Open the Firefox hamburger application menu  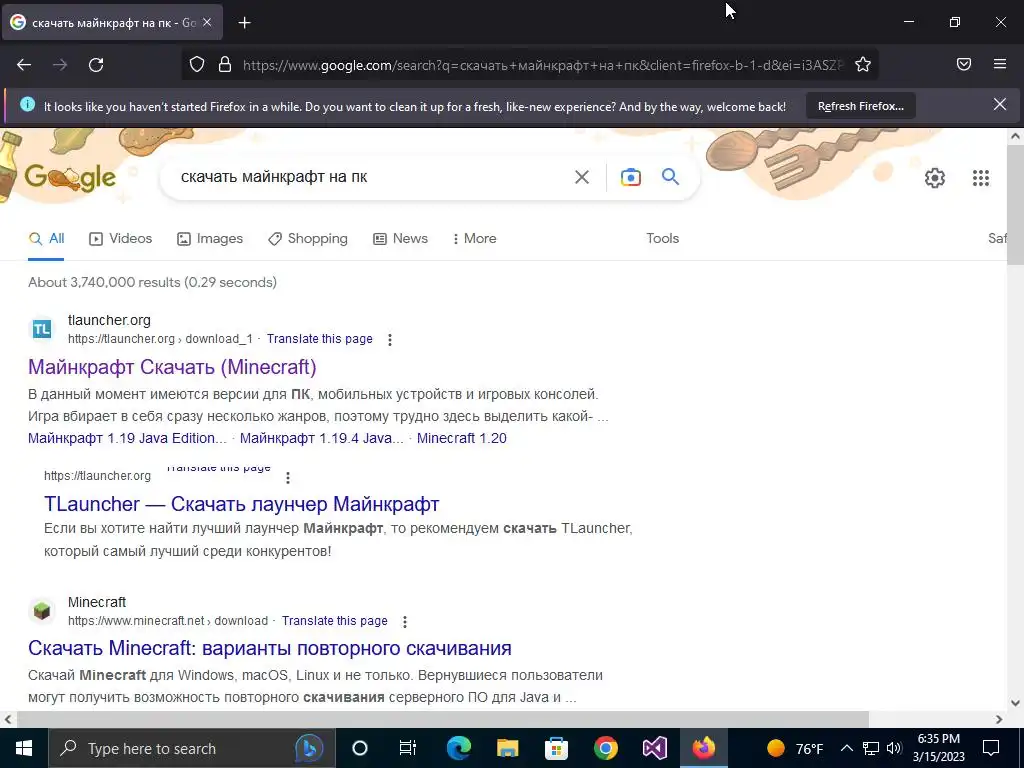tap(1000, 64)
